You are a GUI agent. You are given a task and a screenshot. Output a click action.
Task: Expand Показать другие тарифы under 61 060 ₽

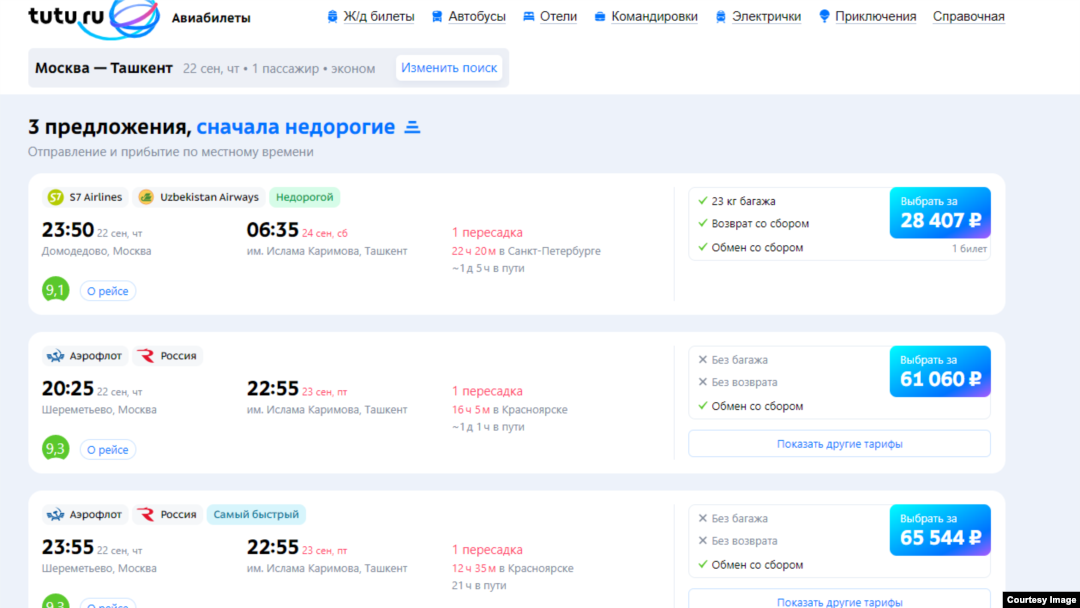(x=840, y=444)
